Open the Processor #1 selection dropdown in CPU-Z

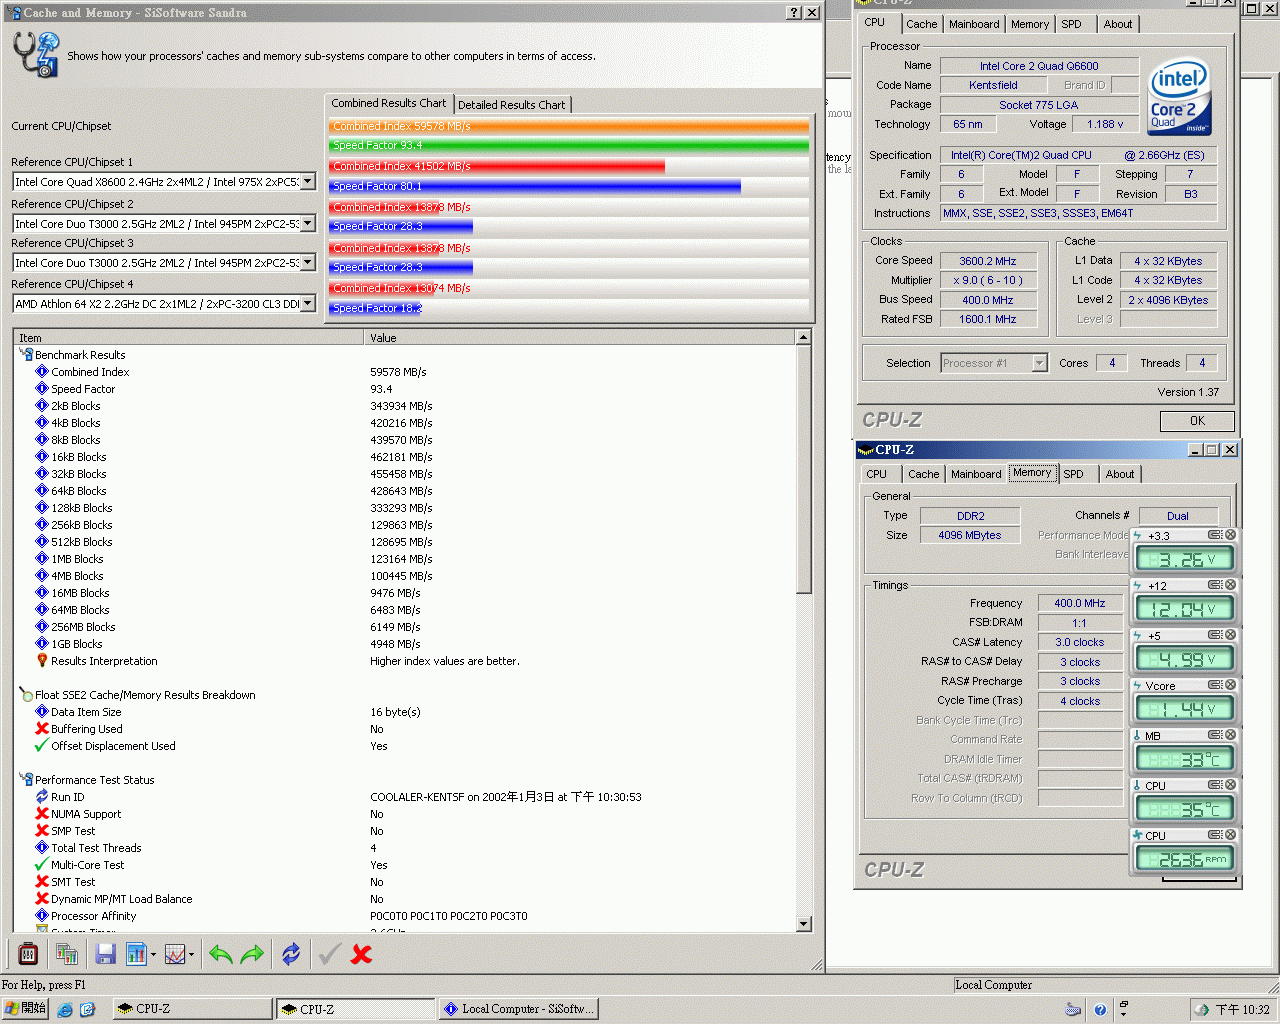1039,363
